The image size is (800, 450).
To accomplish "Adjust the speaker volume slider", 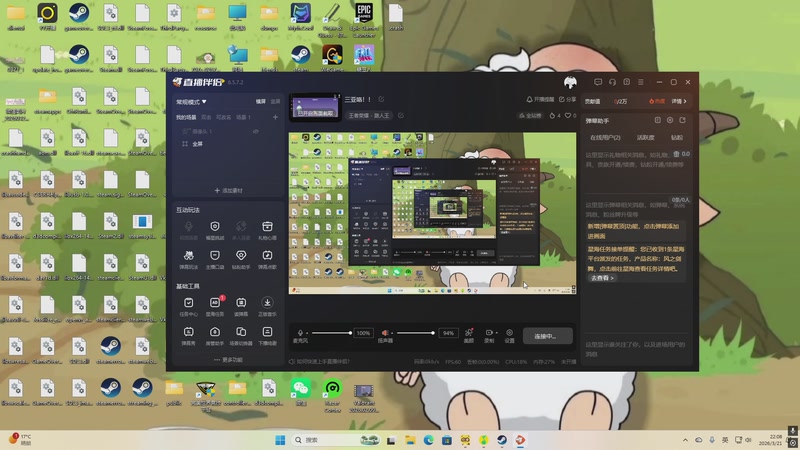I will point(416,333).
